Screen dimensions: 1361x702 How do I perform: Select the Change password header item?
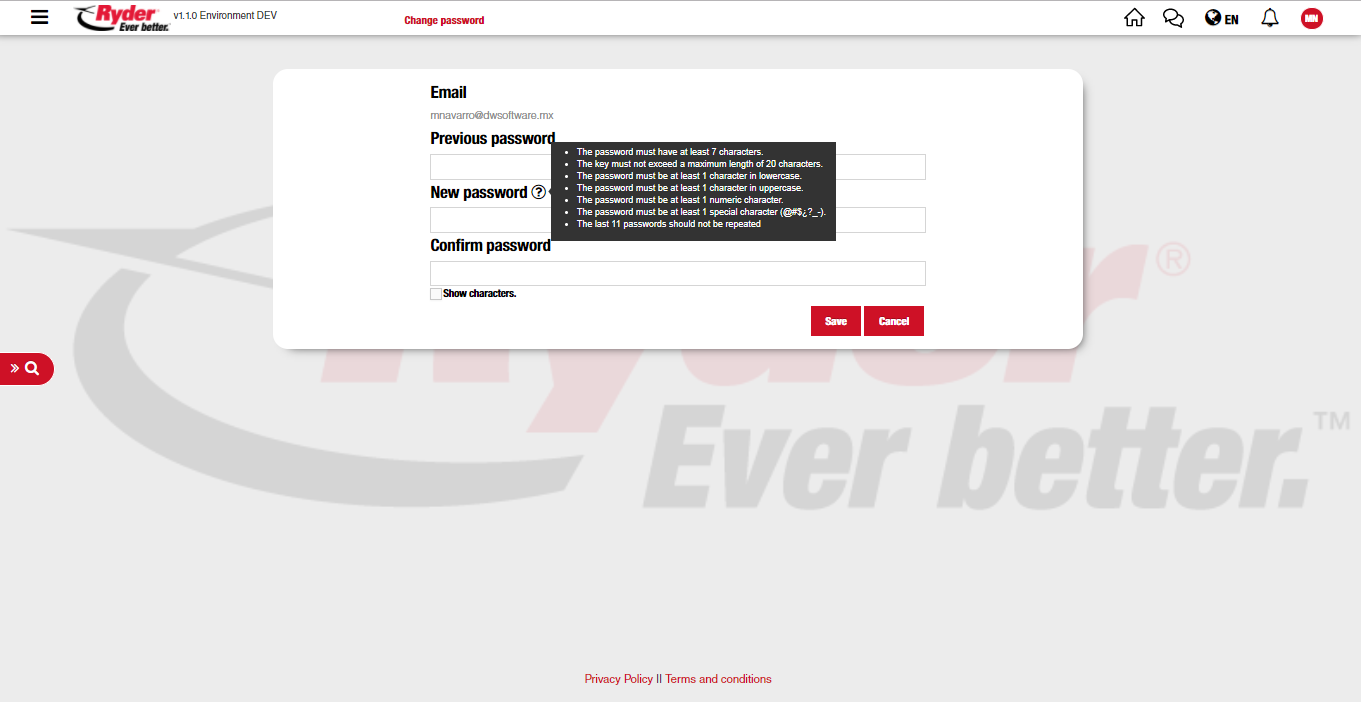click(x=444, y=20)
